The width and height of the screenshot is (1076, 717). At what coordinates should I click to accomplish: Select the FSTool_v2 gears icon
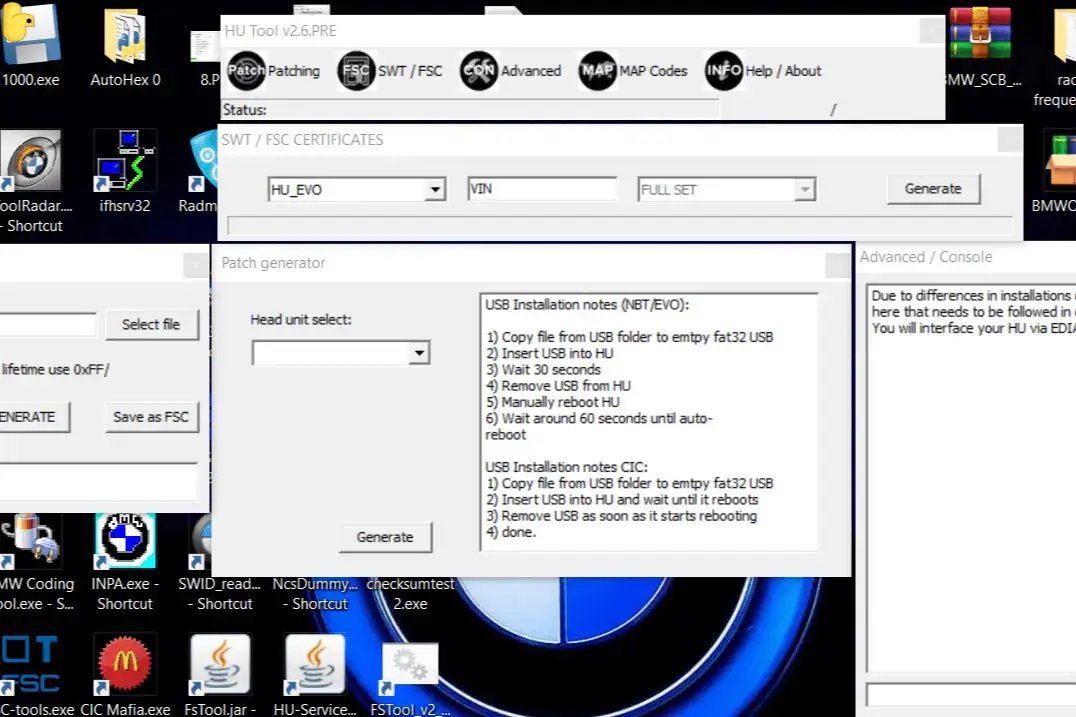pos(410,669)
